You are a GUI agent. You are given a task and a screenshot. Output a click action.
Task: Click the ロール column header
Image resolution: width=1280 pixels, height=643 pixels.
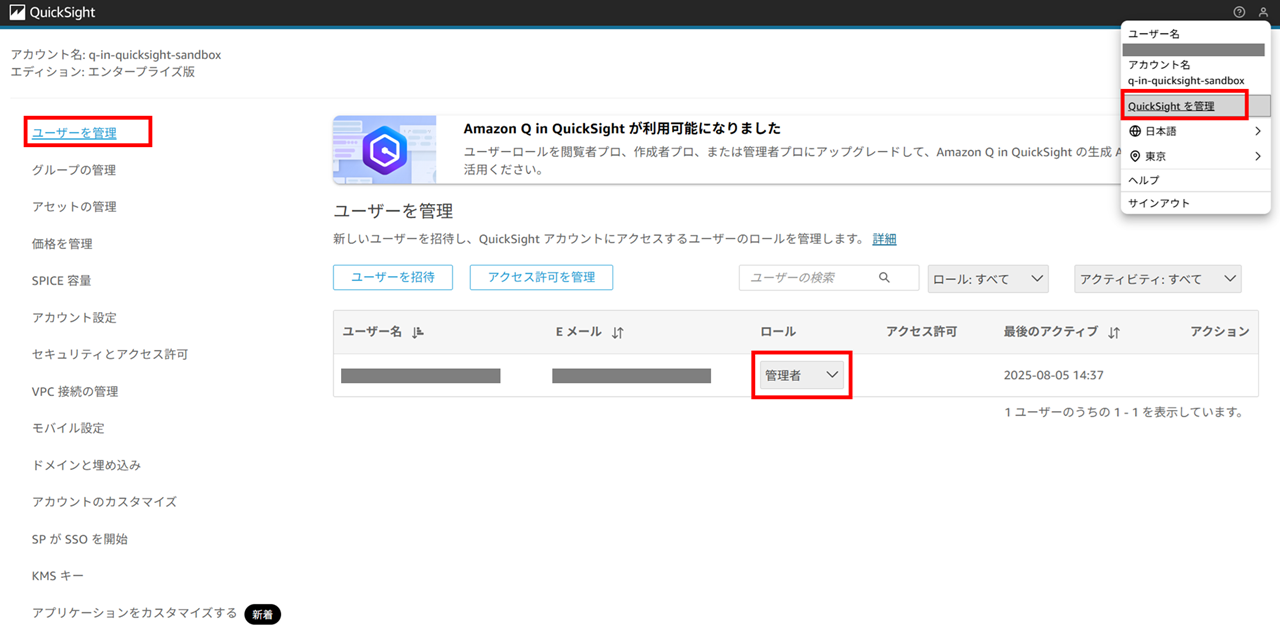point(778,332)
